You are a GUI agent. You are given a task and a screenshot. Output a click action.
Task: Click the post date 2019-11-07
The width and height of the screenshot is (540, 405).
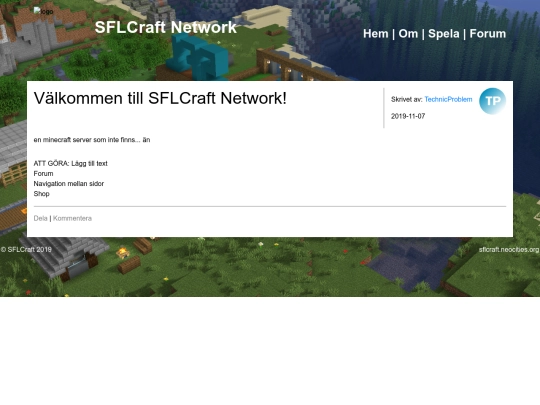point(408,116)
